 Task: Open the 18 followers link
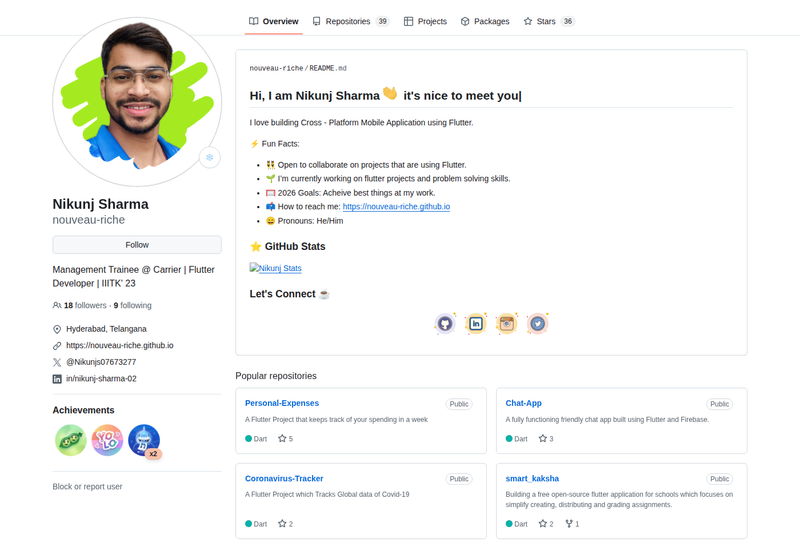pos(85,305)
